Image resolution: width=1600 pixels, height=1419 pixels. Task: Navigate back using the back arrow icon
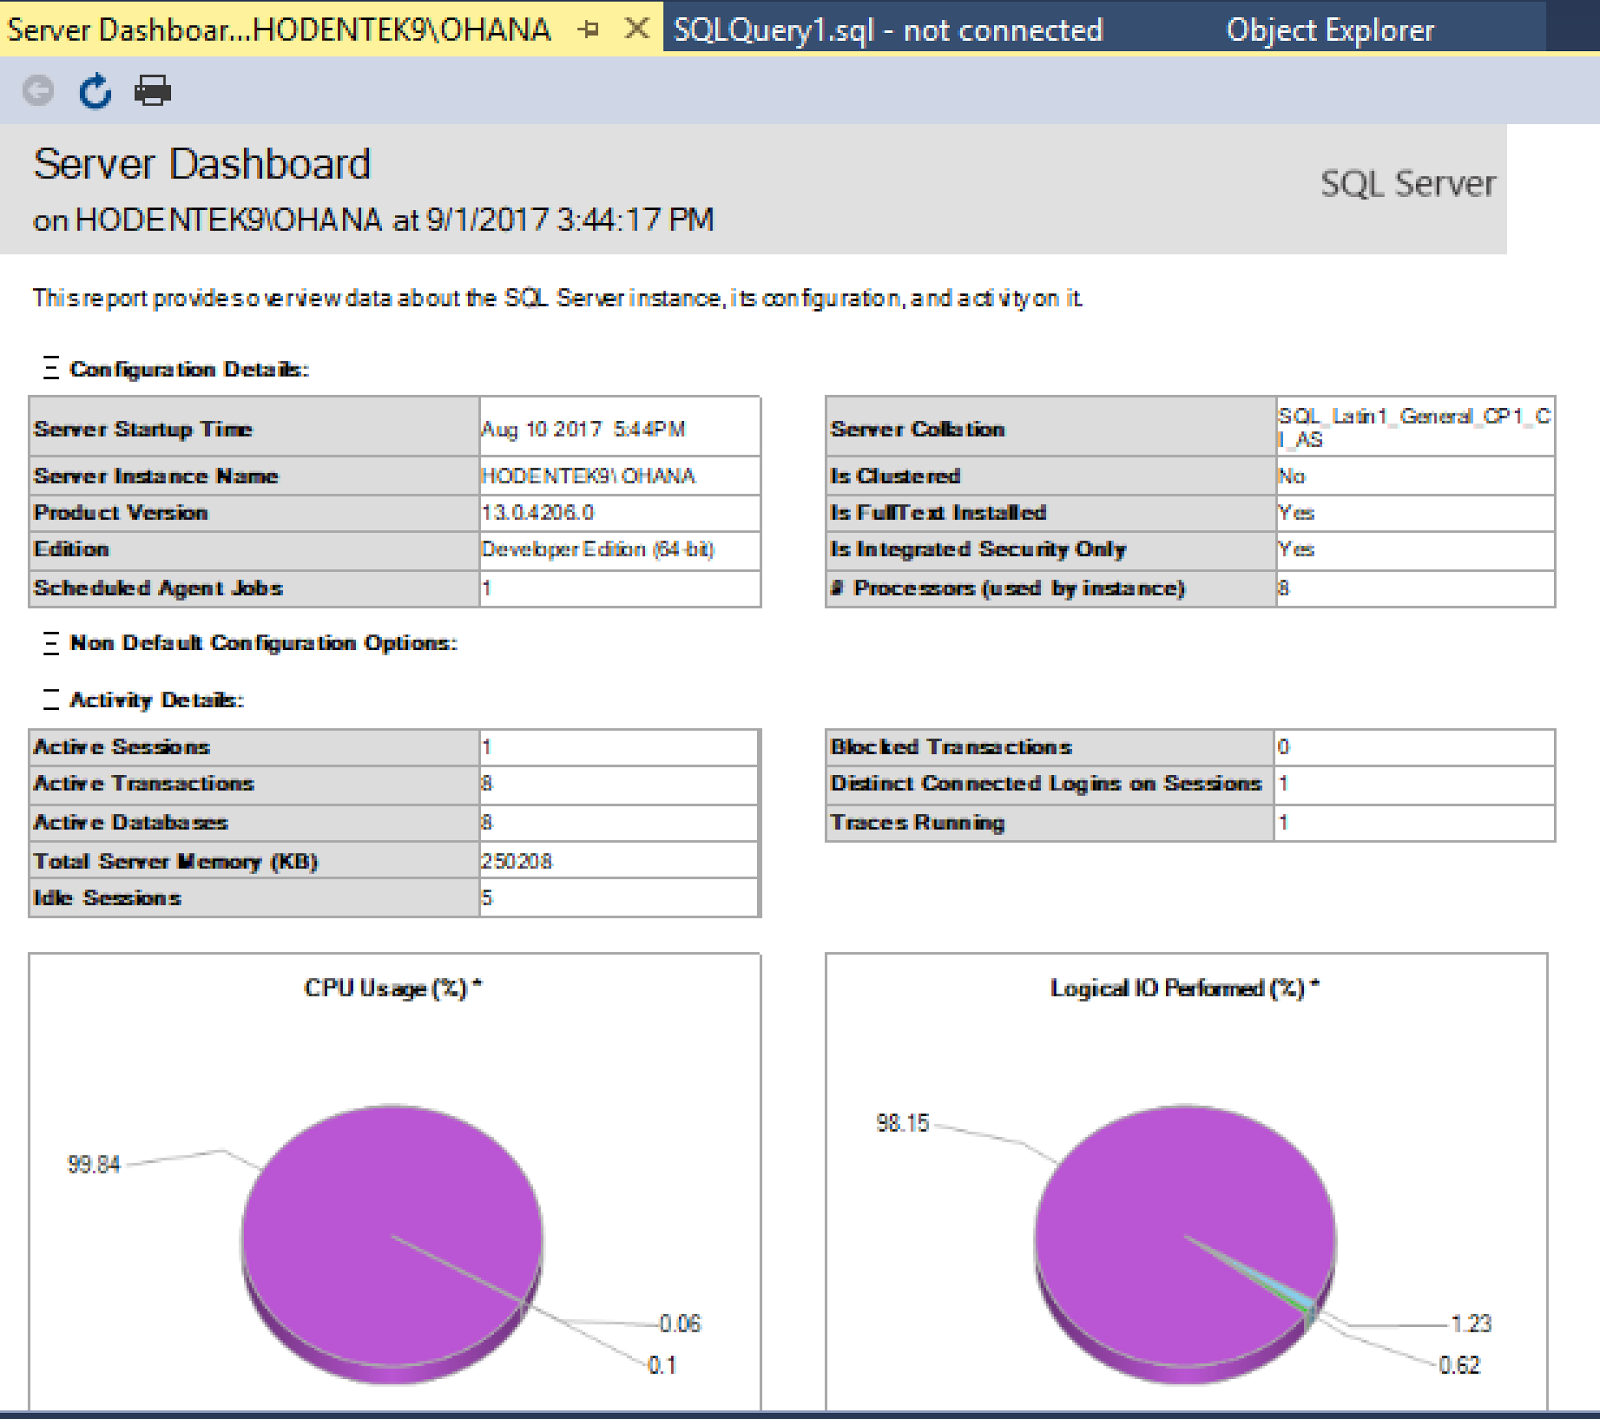click(x=37, y=90)
